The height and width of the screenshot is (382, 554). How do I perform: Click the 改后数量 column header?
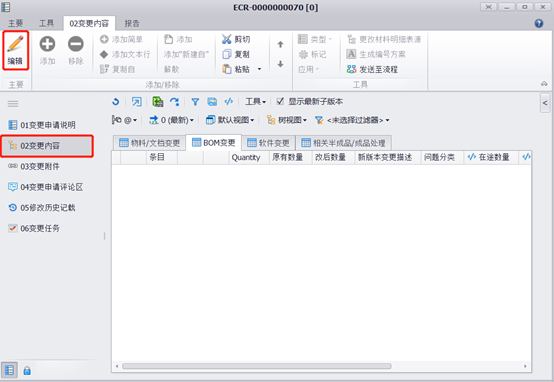(334, 157)
